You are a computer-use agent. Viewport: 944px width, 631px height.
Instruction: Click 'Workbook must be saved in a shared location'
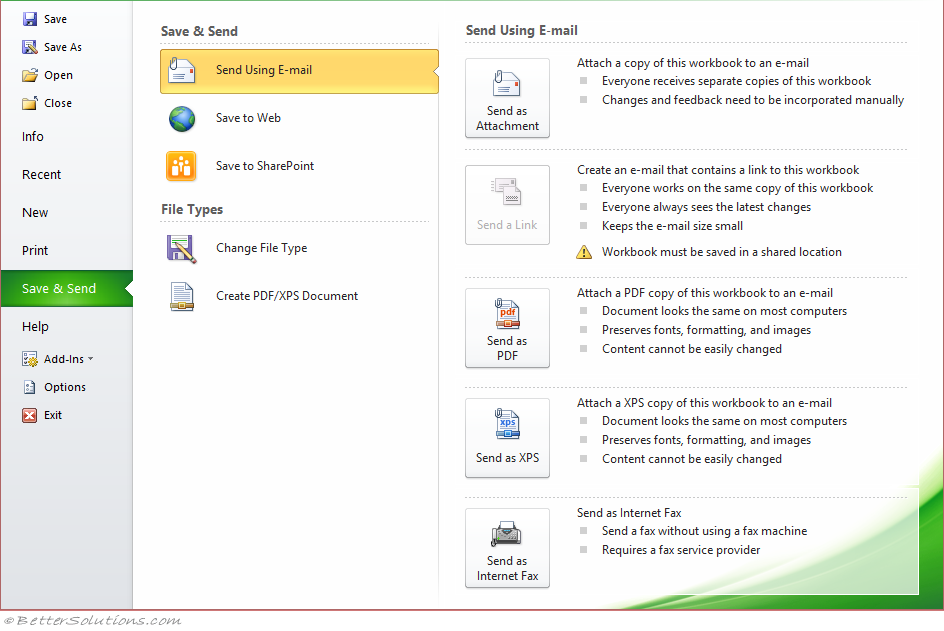coord(722,252)
